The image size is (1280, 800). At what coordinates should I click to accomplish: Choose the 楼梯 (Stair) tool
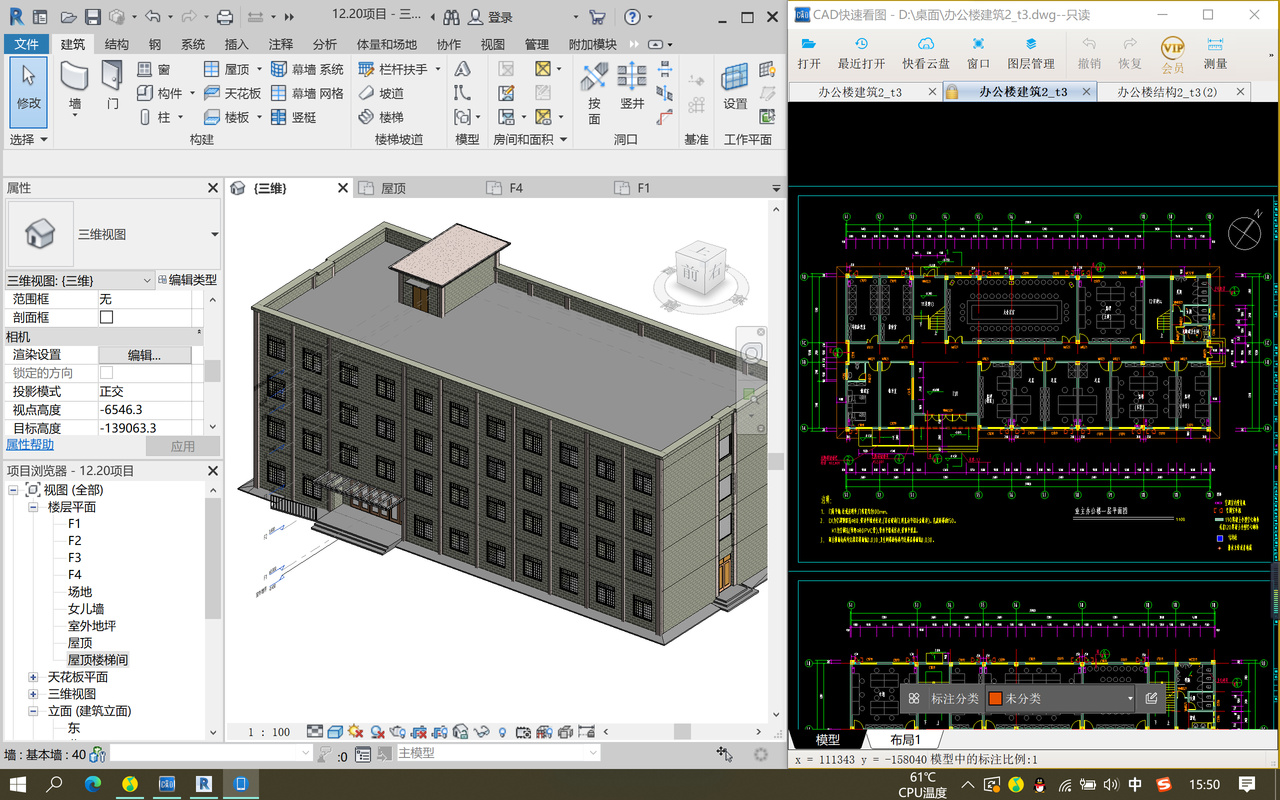click(381, 117)
